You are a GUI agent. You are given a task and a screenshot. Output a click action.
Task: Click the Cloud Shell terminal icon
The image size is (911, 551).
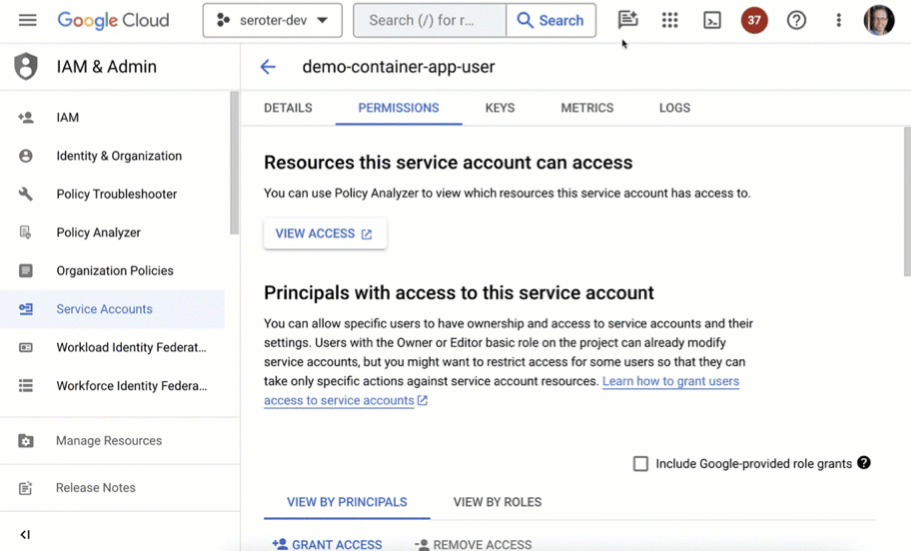(712, 20)
